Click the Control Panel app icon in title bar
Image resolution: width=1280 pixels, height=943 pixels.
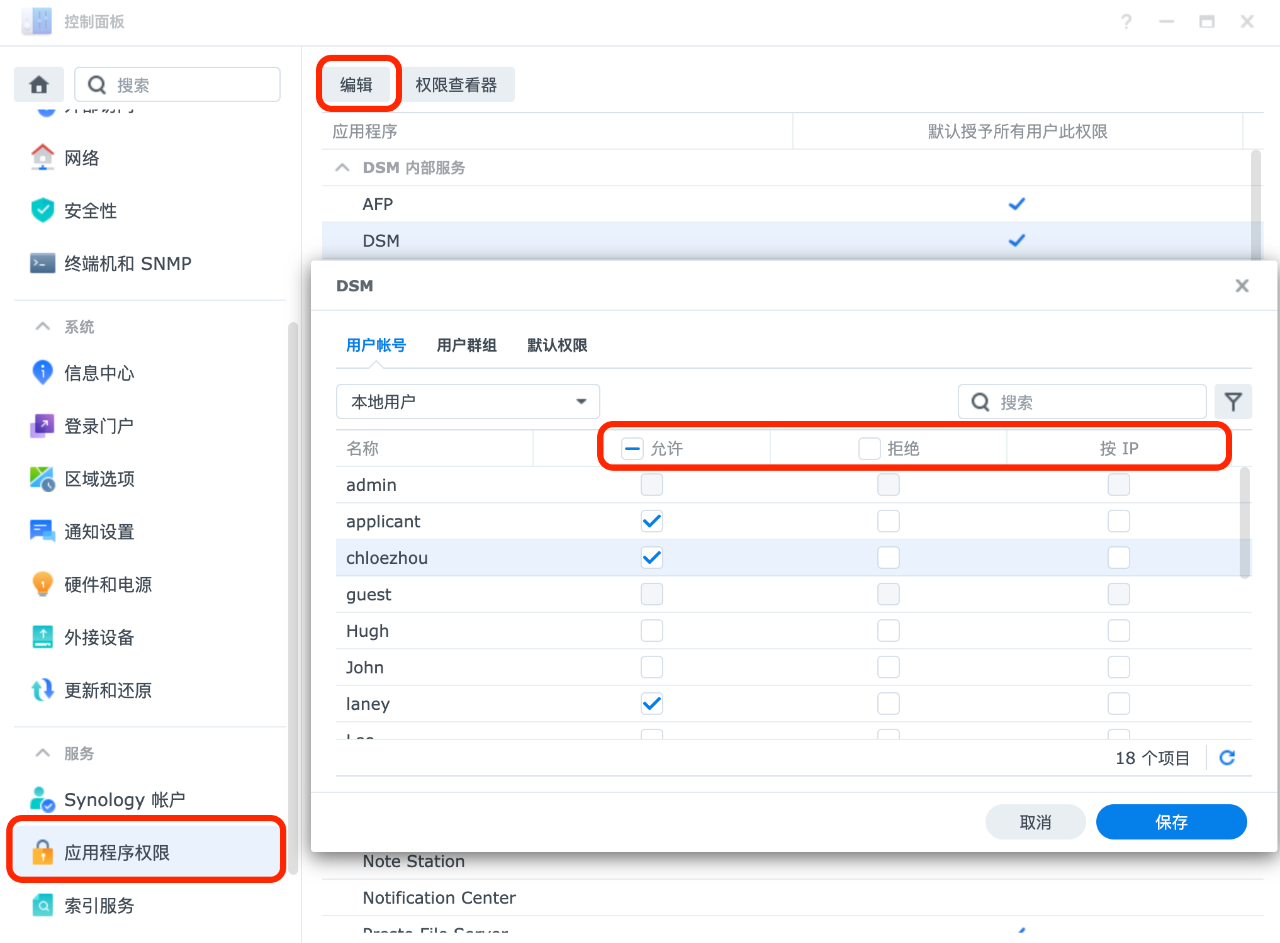pyautogui.click(x=37, y=21)
